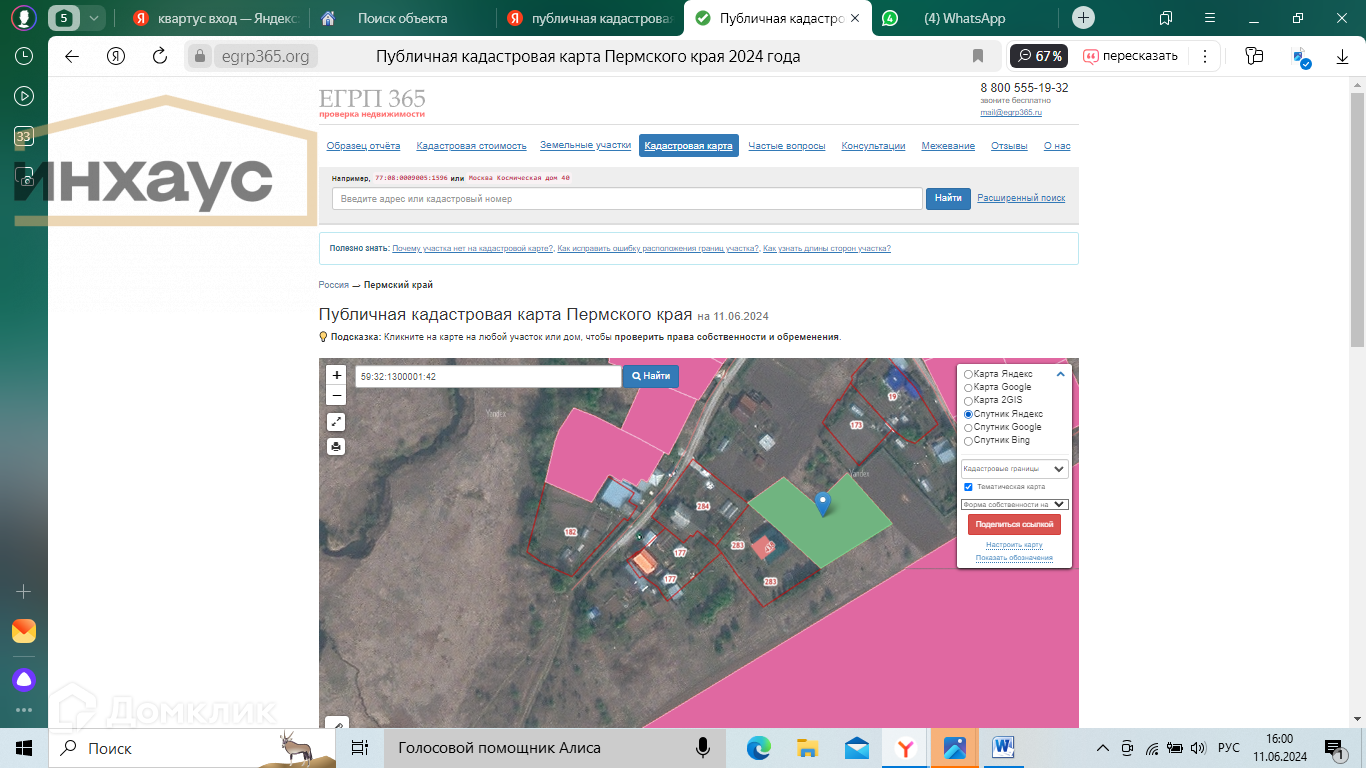
Task: Open the screenshot tool in the sidebar
Action: pyautogui.click(x=24, y=177)
